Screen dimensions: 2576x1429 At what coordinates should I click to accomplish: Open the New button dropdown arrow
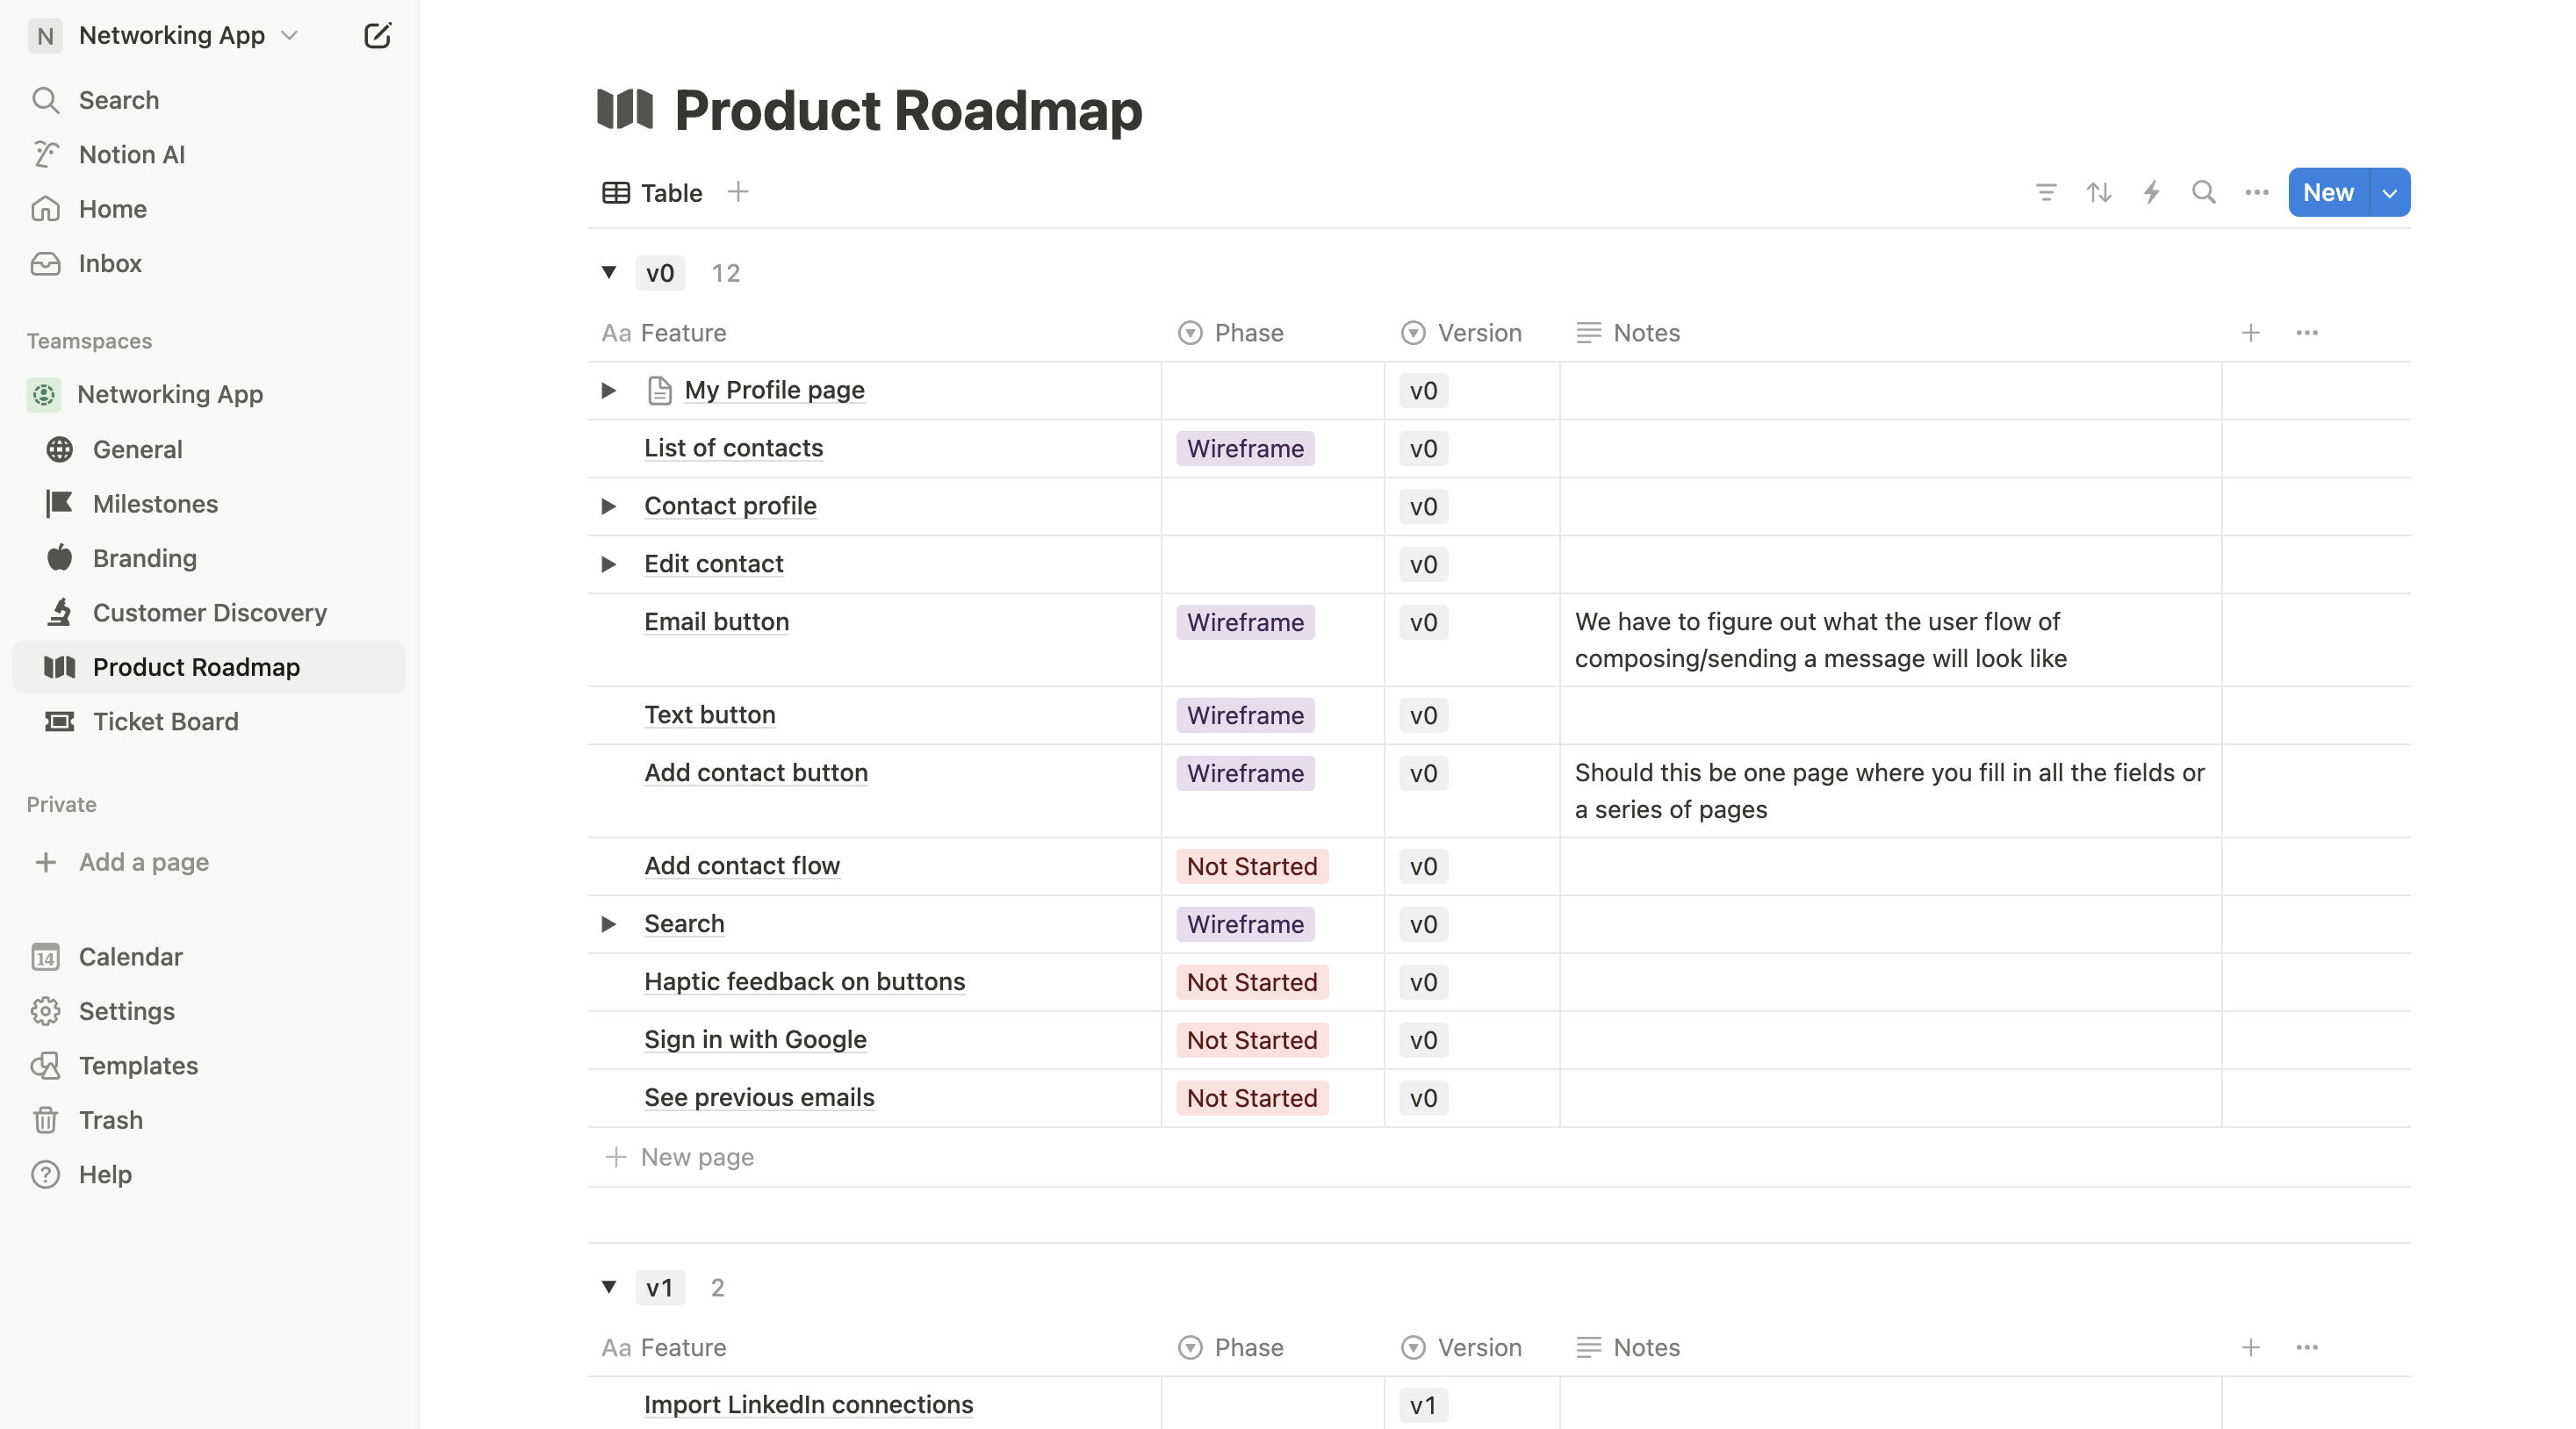[2389, 193]
